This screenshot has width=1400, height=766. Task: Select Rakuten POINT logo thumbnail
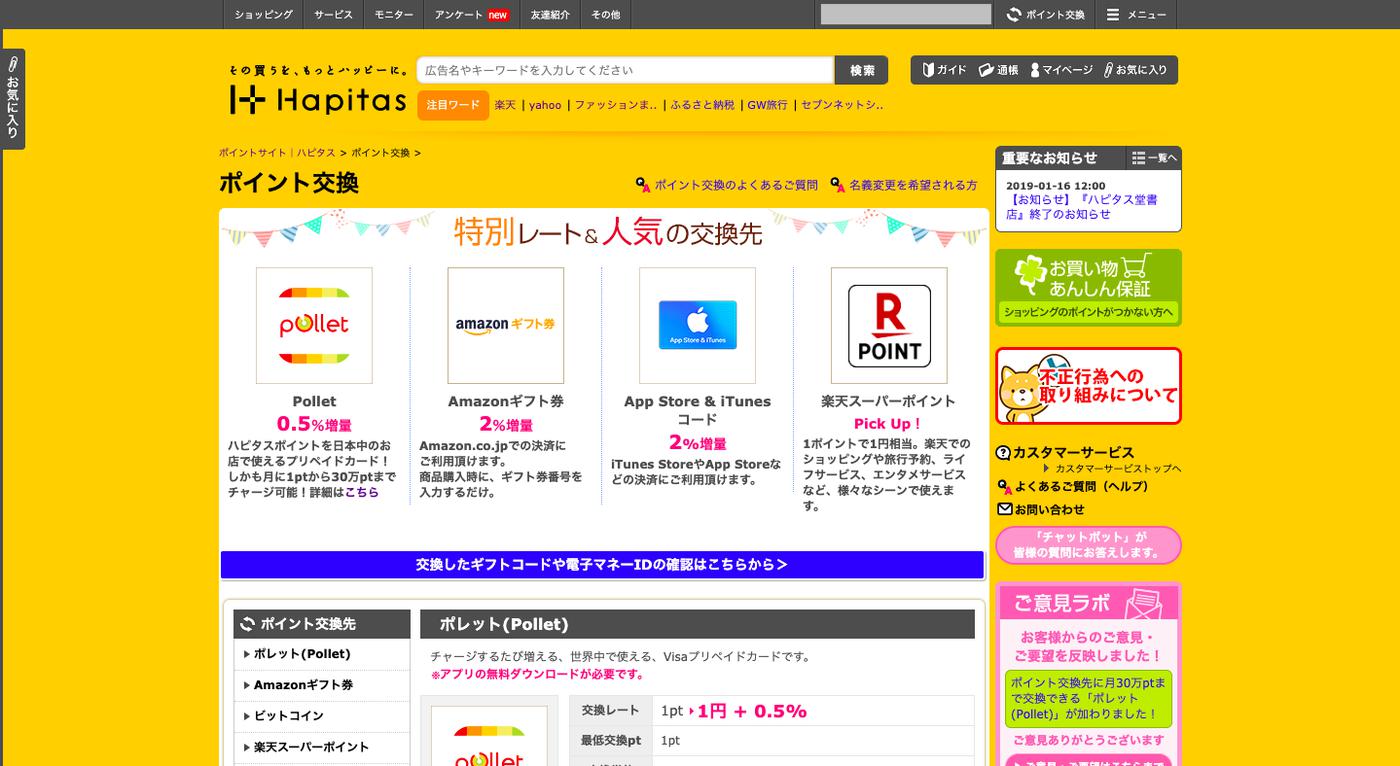click(x=889, y=325)
